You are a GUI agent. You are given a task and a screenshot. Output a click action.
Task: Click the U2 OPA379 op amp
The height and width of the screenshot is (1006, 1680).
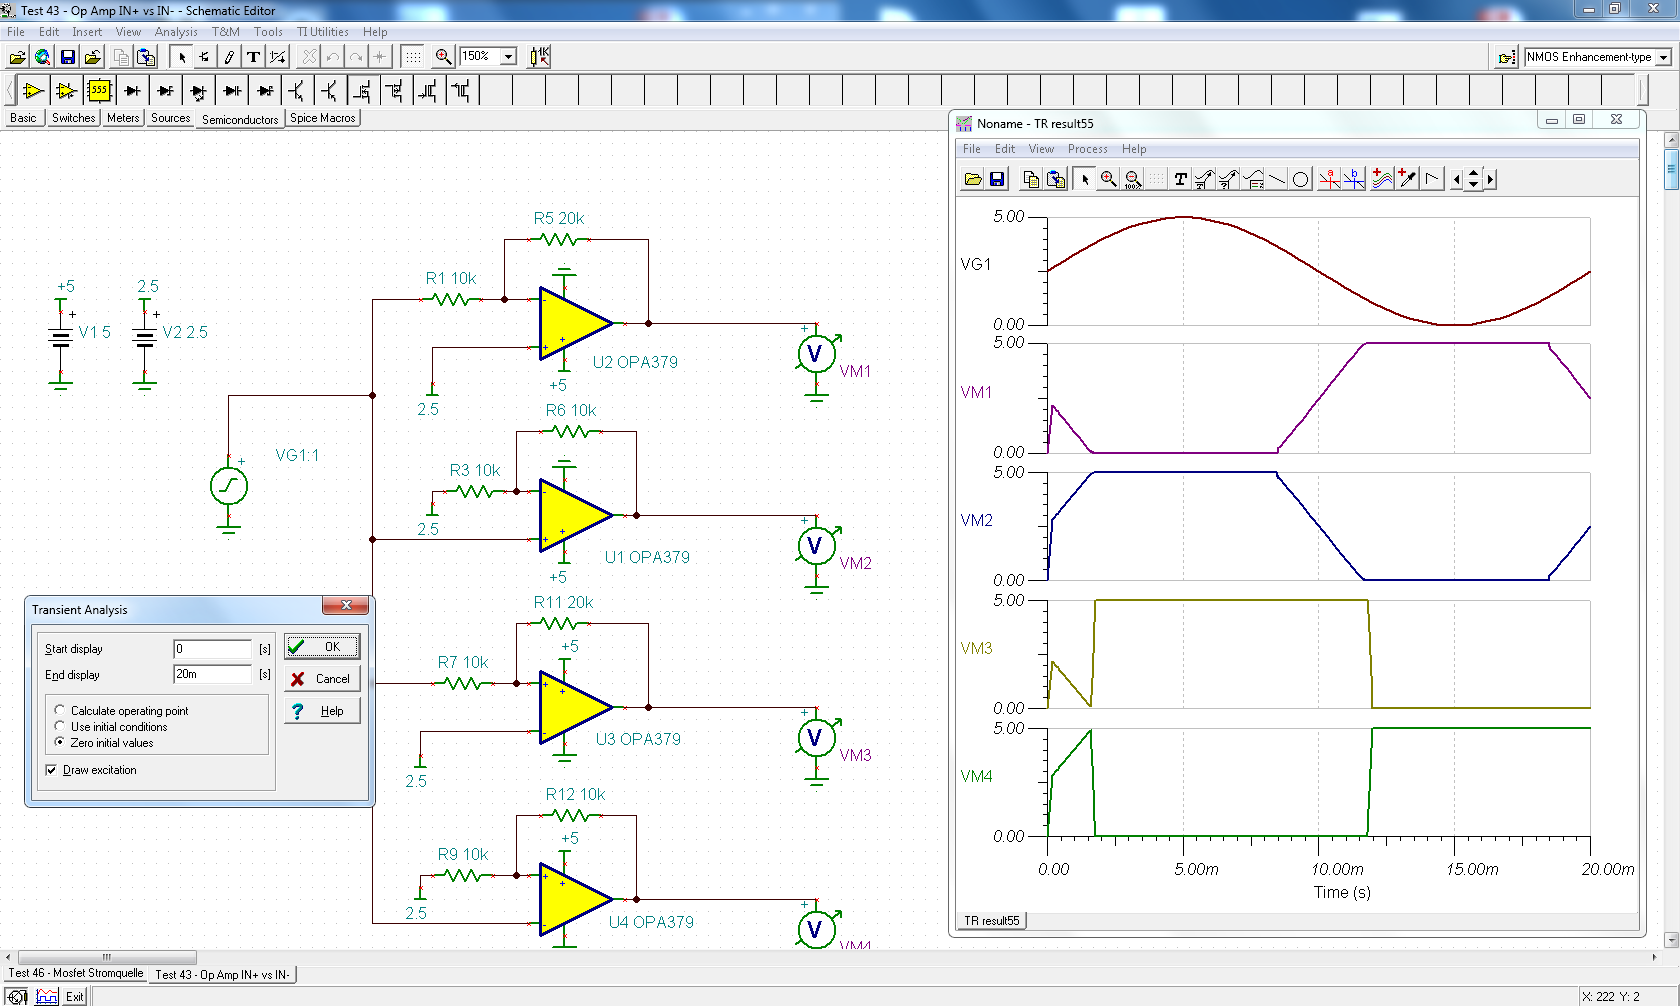[x=575, y=323]
